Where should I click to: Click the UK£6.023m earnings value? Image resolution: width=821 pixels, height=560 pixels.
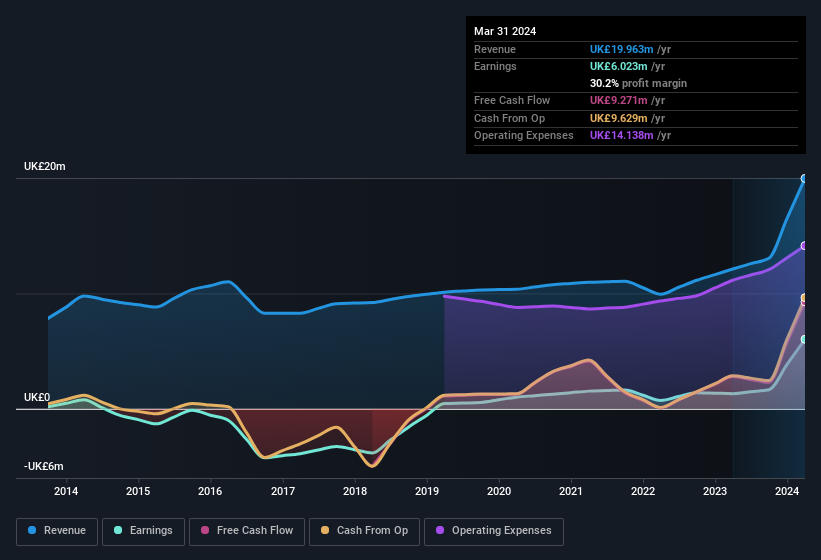tap(618, 66)
